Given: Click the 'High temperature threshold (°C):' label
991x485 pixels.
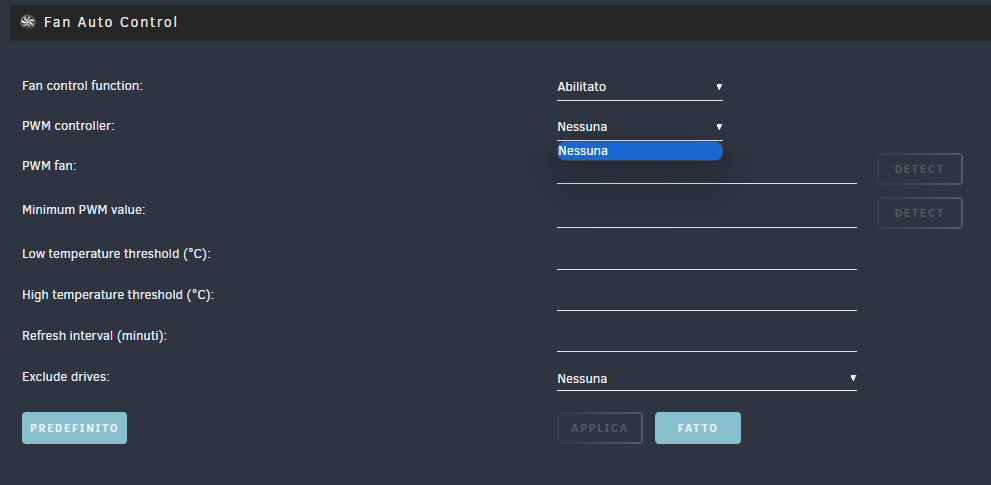Looking at the screenshot, I should click(x=118, y=295).
